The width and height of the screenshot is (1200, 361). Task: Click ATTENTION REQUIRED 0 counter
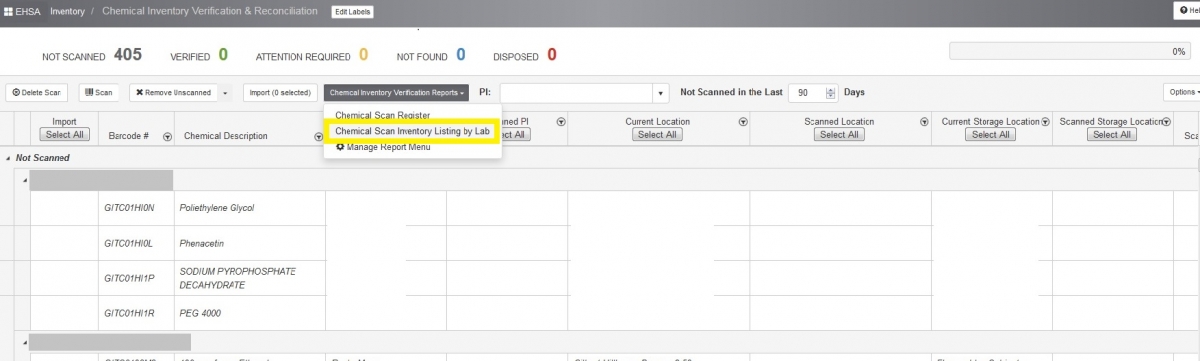pyautogui.click(x=312, y=56)
